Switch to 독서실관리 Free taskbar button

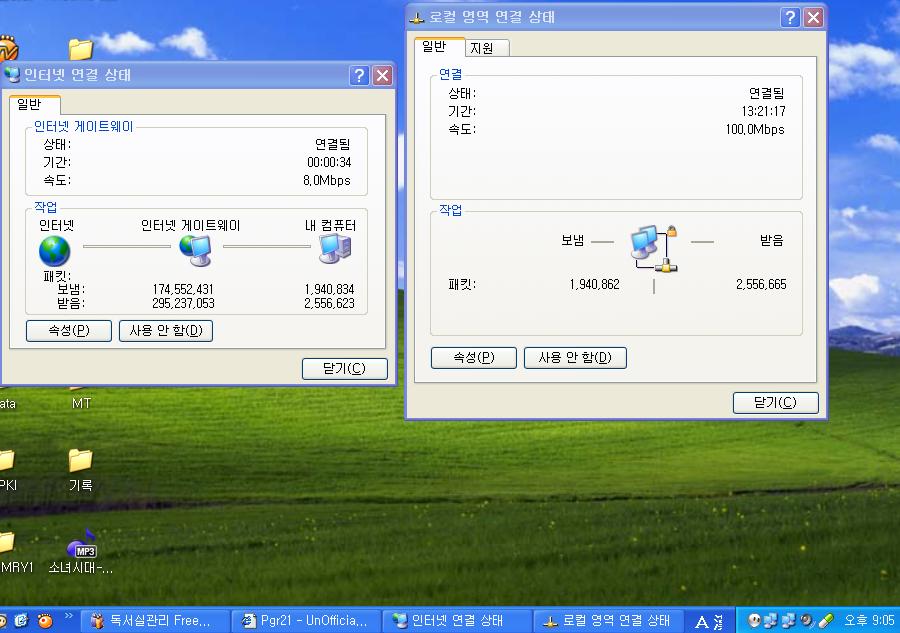click(x=154, y=620)
